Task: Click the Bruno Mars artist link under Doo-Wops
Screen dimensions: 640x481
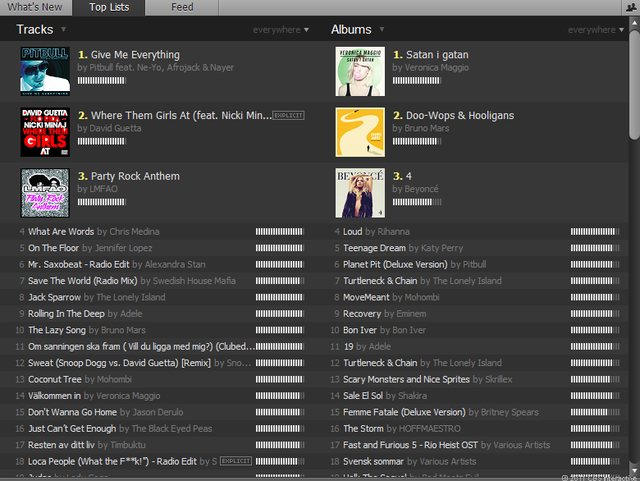Action: (x=427, y=128)
